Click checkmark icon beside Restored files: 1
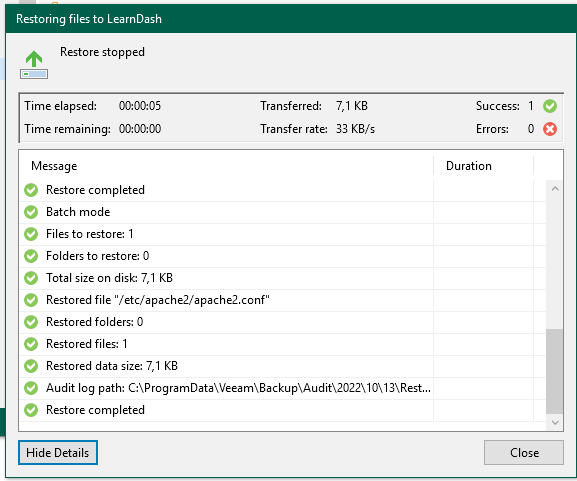 pos(31,344)
